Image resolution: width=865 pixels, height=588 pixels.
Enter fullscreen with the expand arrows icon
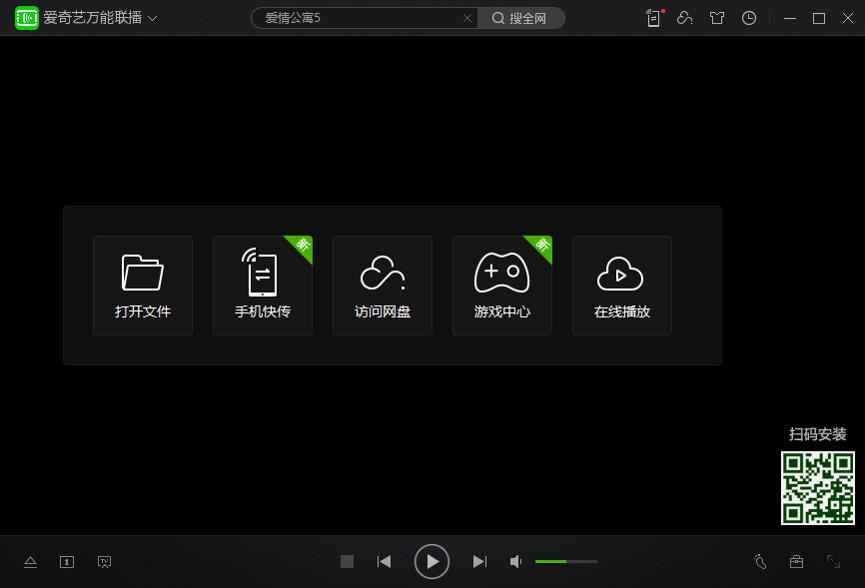click(x=833, y=562)
